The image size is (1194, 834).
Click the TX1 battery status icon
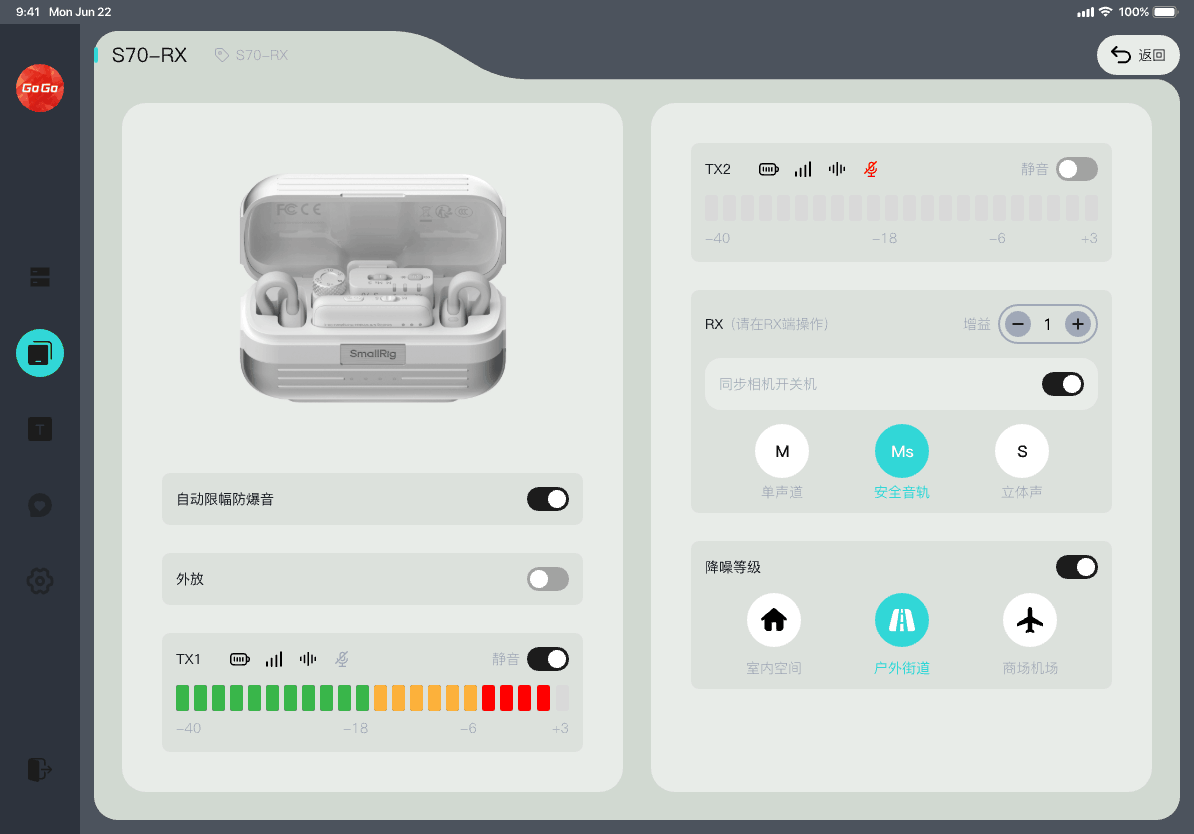tap(240, 659)
